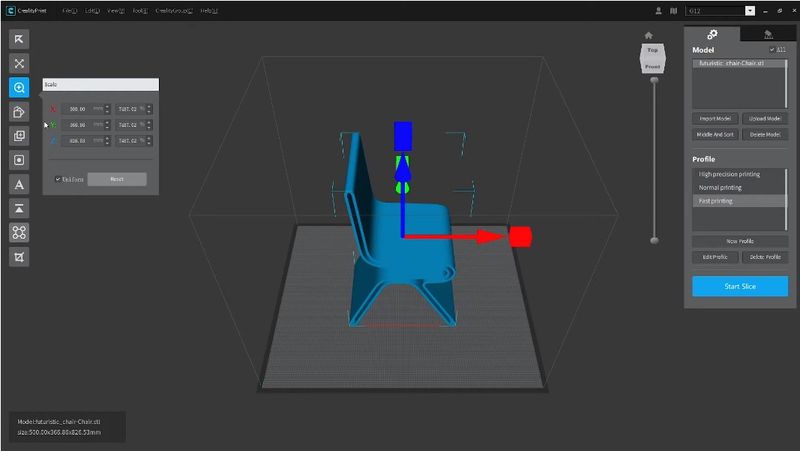Toggle the Uniform scaling checkbox
800x451 pixels.
click(x=58, y=179)
